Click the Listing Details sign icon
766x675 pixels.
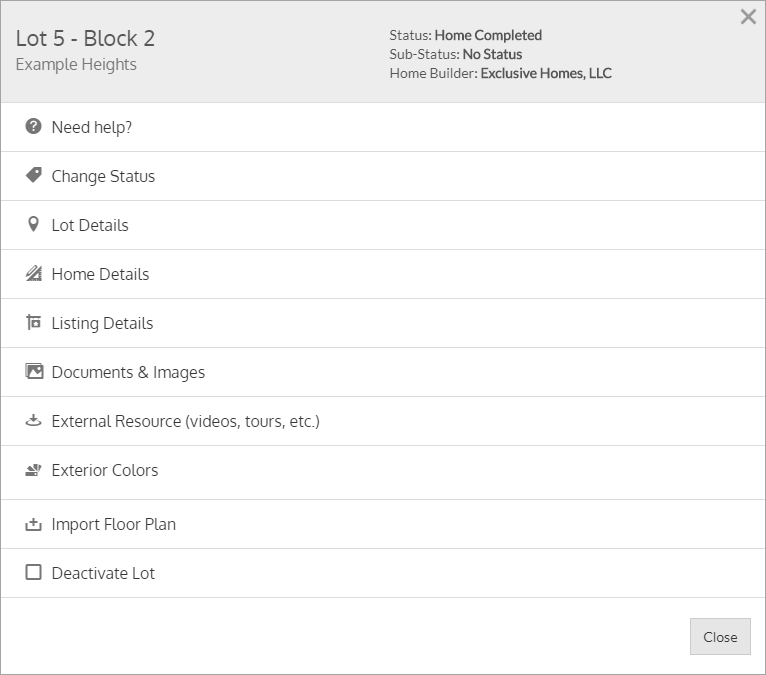(x=34, y=323)
